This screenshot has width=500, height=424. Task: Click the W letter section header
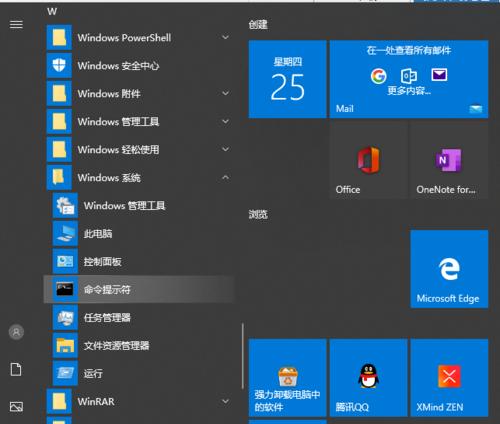click(52, 12)
